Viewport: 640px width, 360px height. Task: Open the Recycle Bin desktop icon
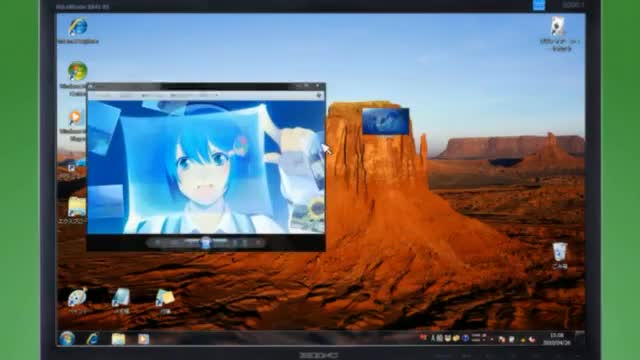560,252
